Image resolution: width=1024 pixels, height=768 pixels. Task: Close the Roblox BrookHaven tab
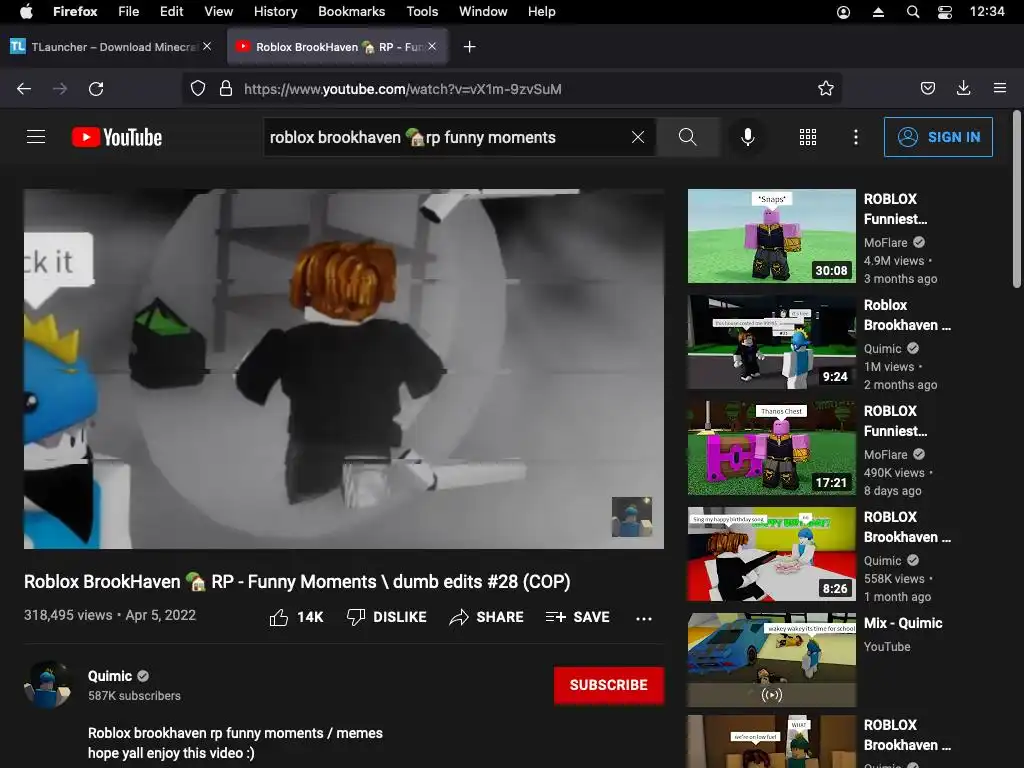click(x=432, y=46)
